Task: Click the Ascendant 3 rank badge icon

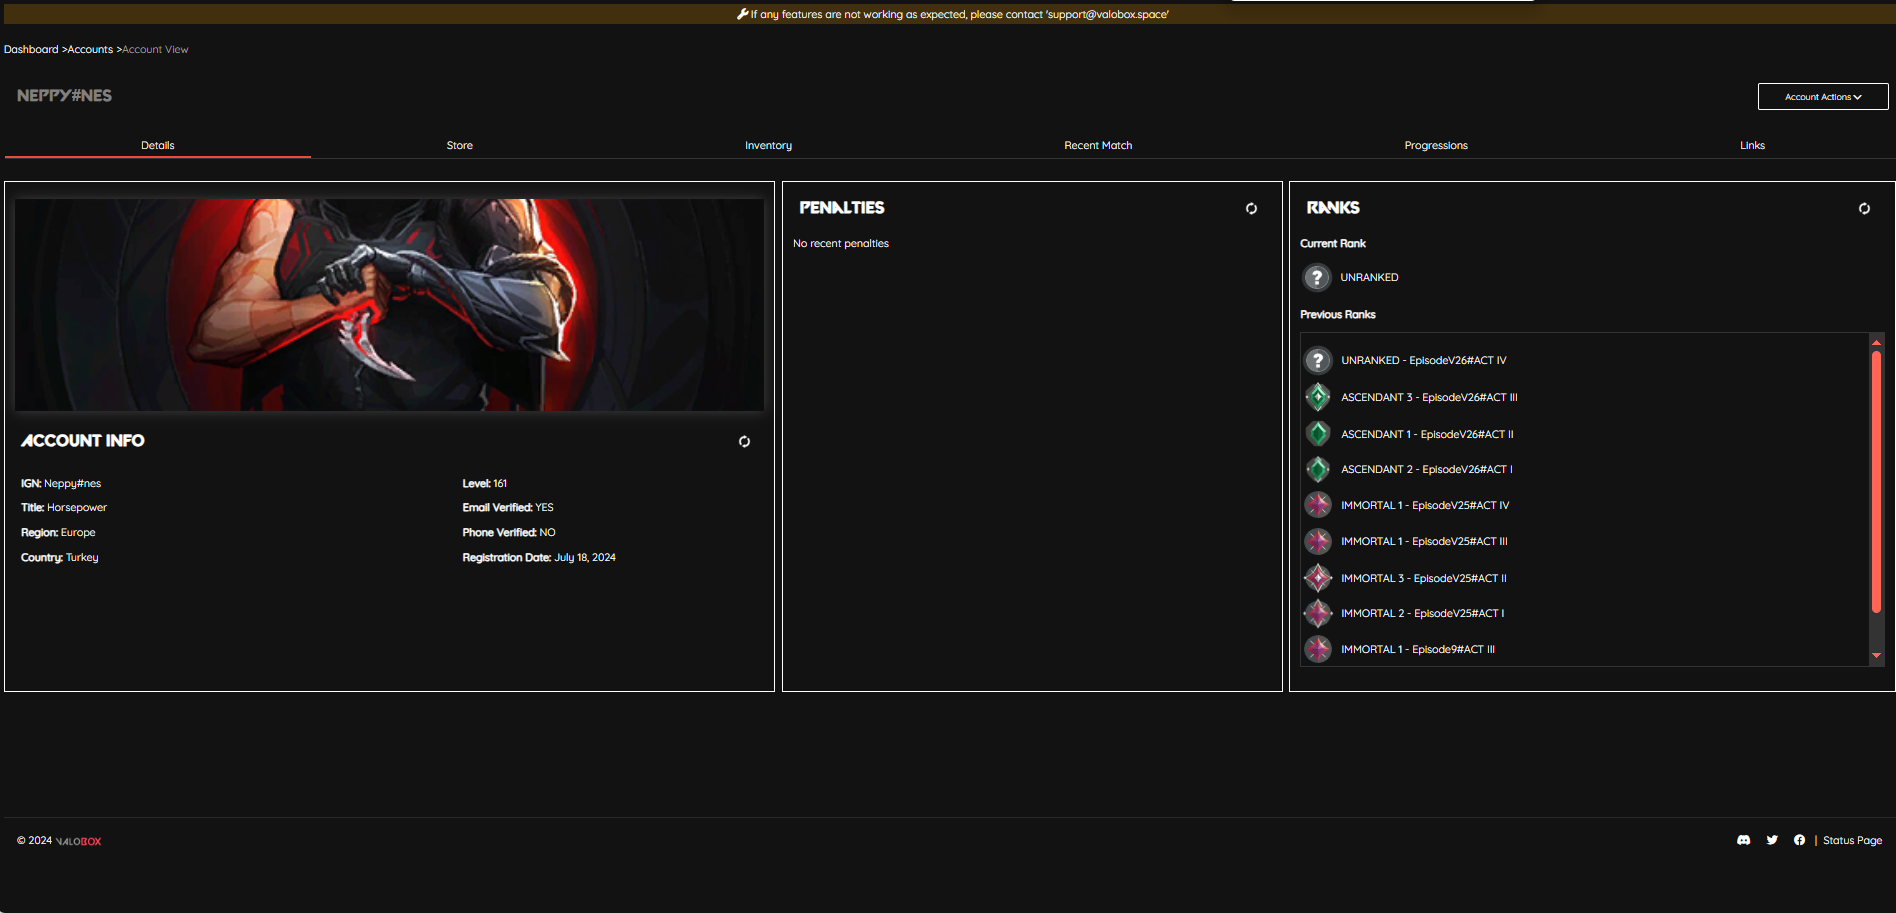Action: [x=1318, y=397]
